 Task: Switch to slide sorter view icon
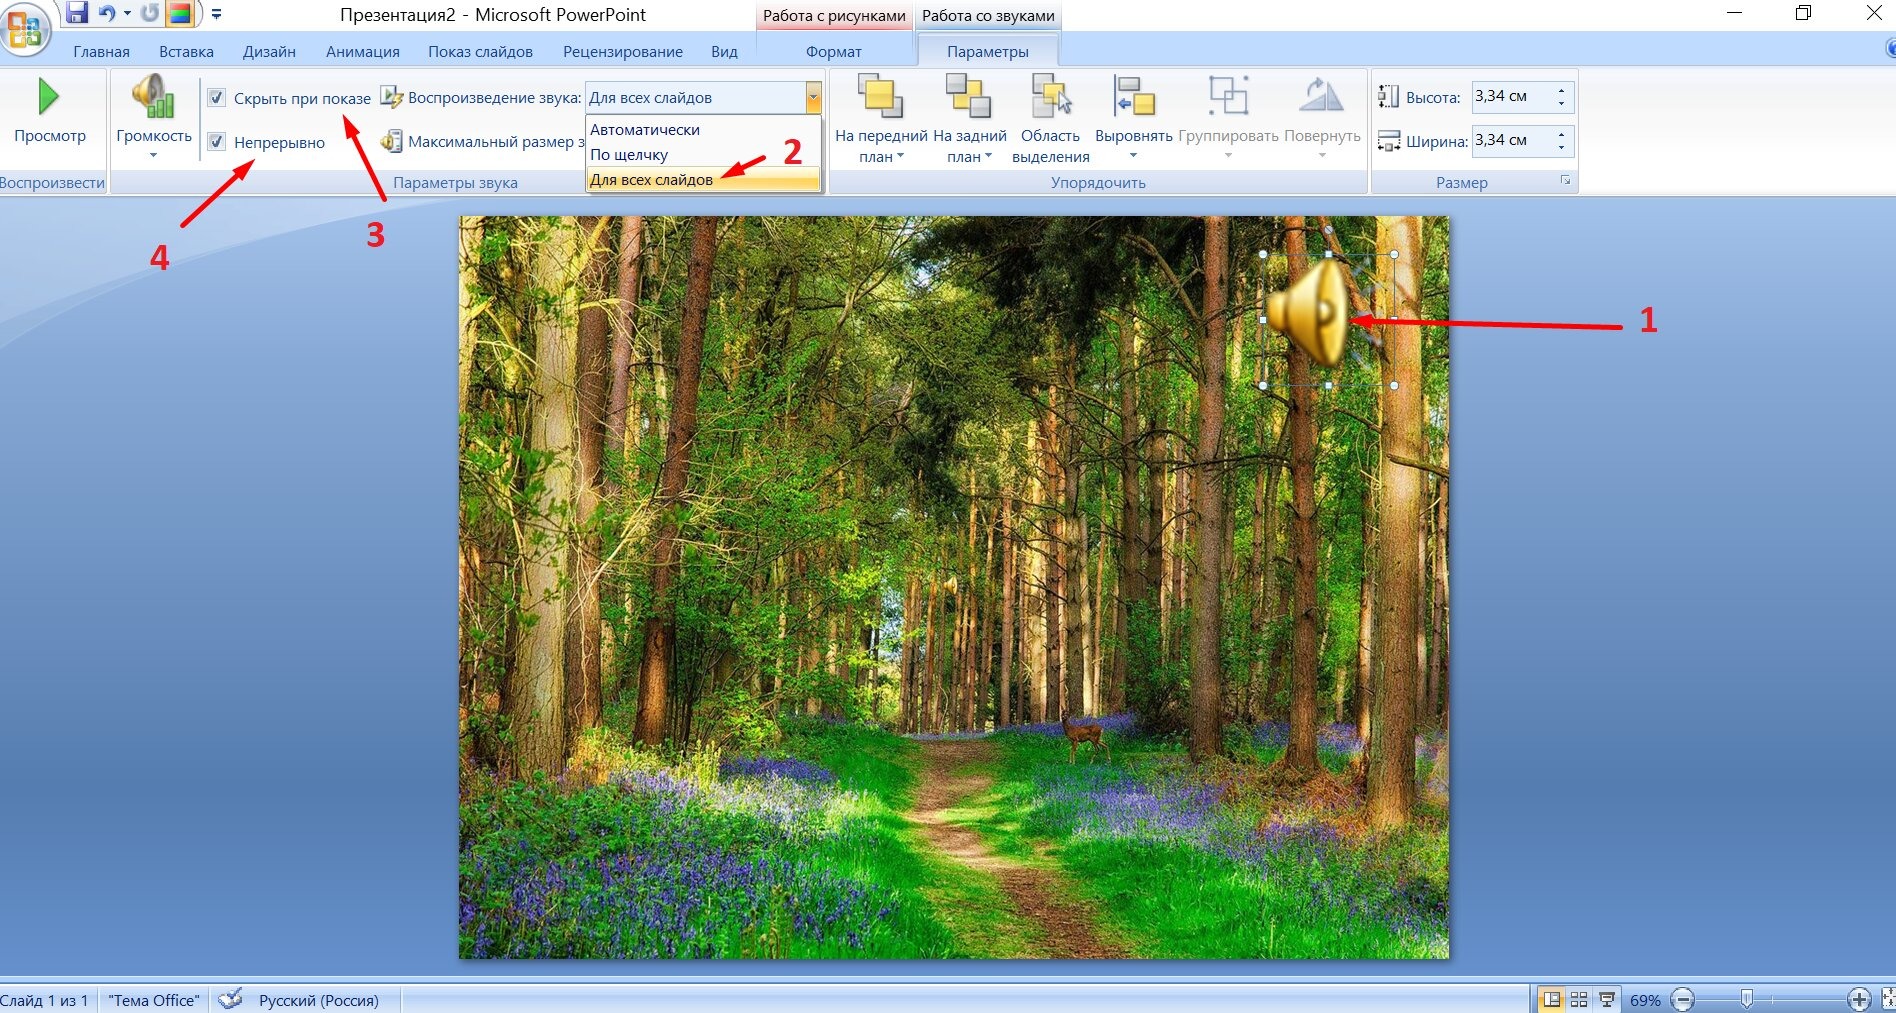point(1579,999)
